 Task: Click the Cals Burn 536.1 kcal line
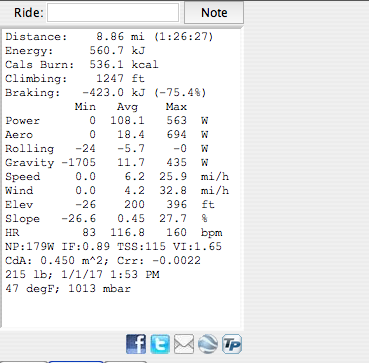[82, 64]
